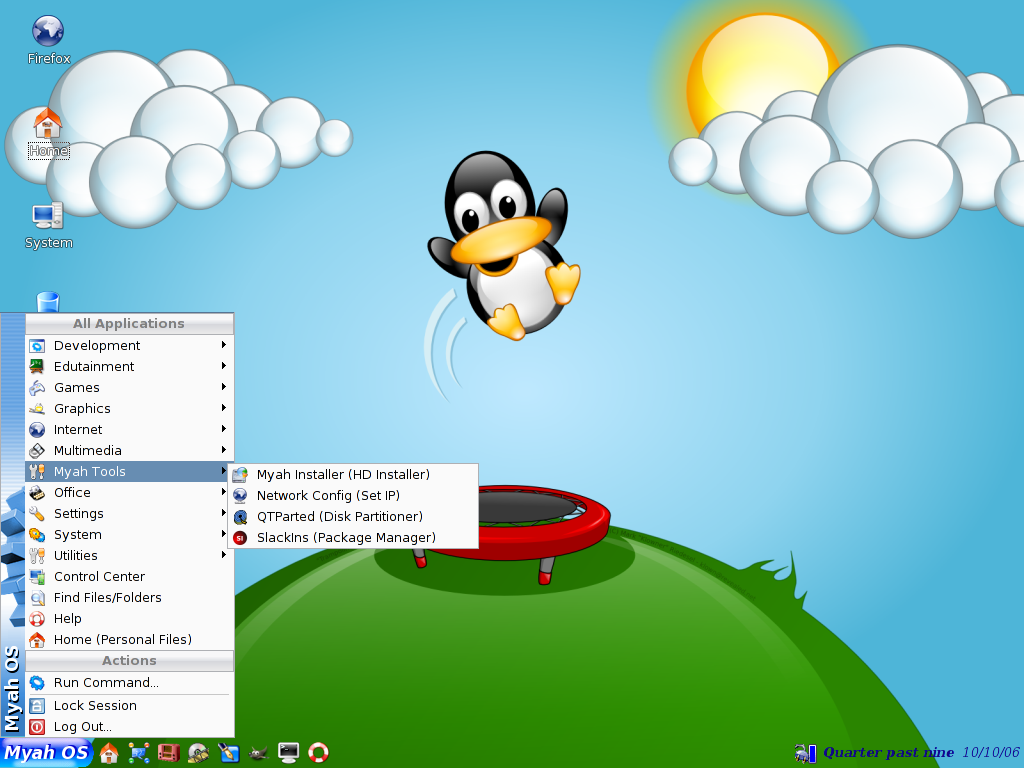The width and height of the screenshot is (1024, 768).
Task: Click the date 10/10/06 in the panel
Action: [x=991, y=752]
